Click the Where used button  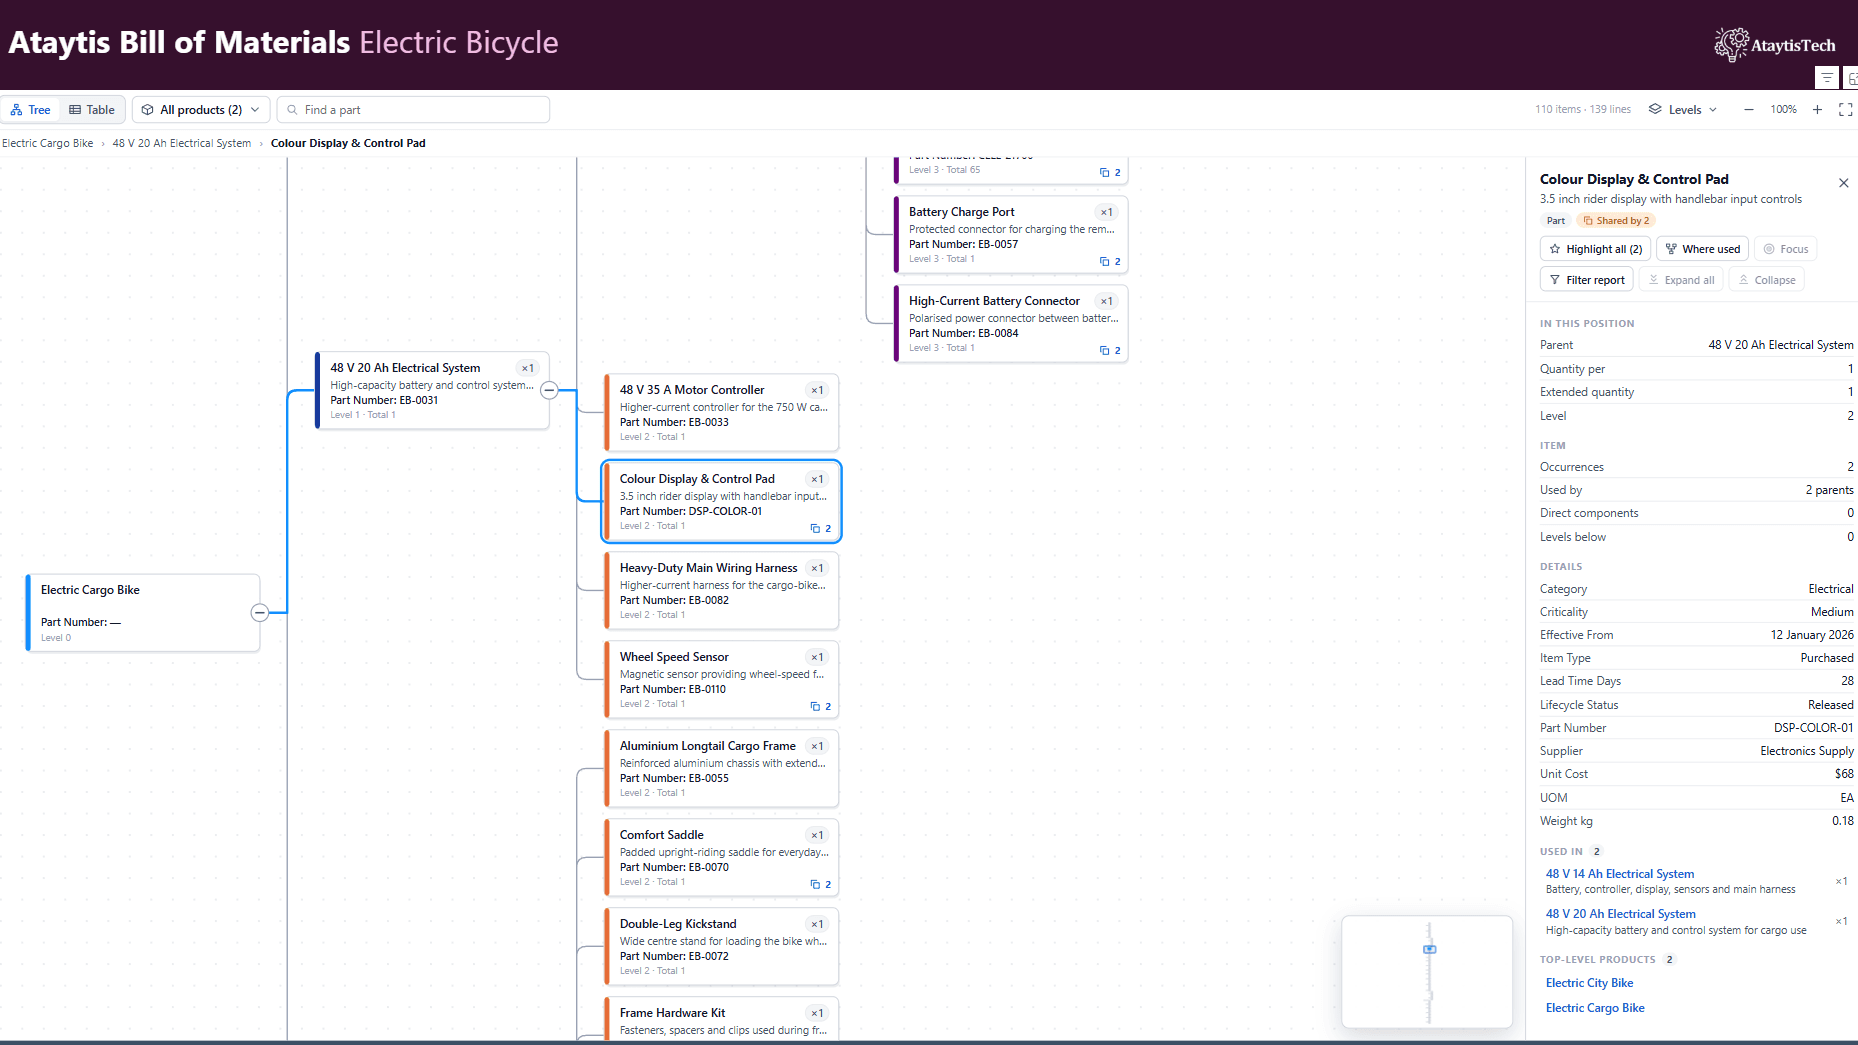coord(1702,249)
